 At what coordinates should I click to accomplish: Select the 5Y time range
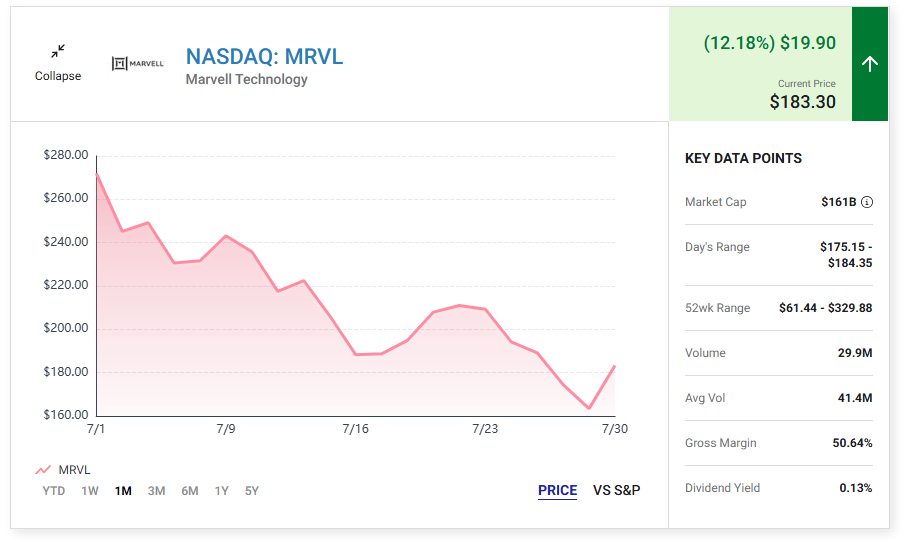tap(252, 491)
